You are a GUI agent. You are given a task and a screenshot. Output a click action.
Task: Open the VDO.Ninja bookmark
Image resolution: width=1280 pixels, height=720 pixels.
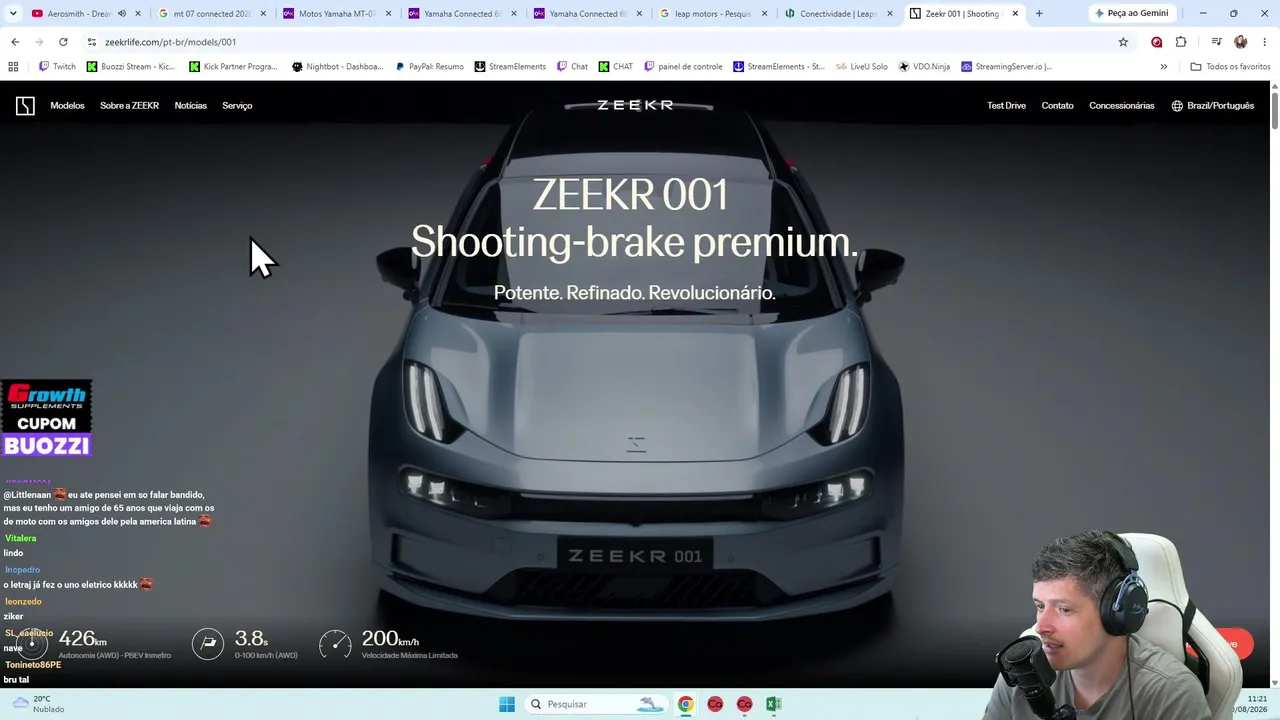click(924, 67)
